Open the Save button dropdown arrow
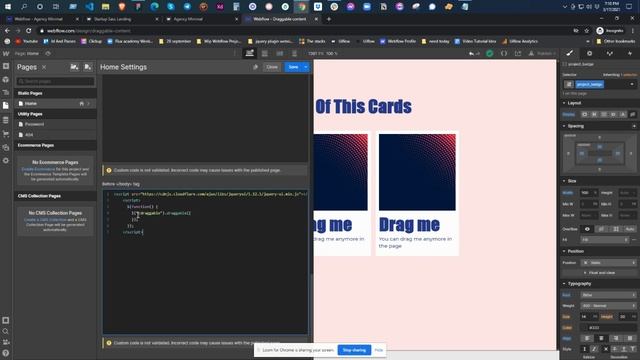Screen dimensions: 640x360 [x=306, y=67]
